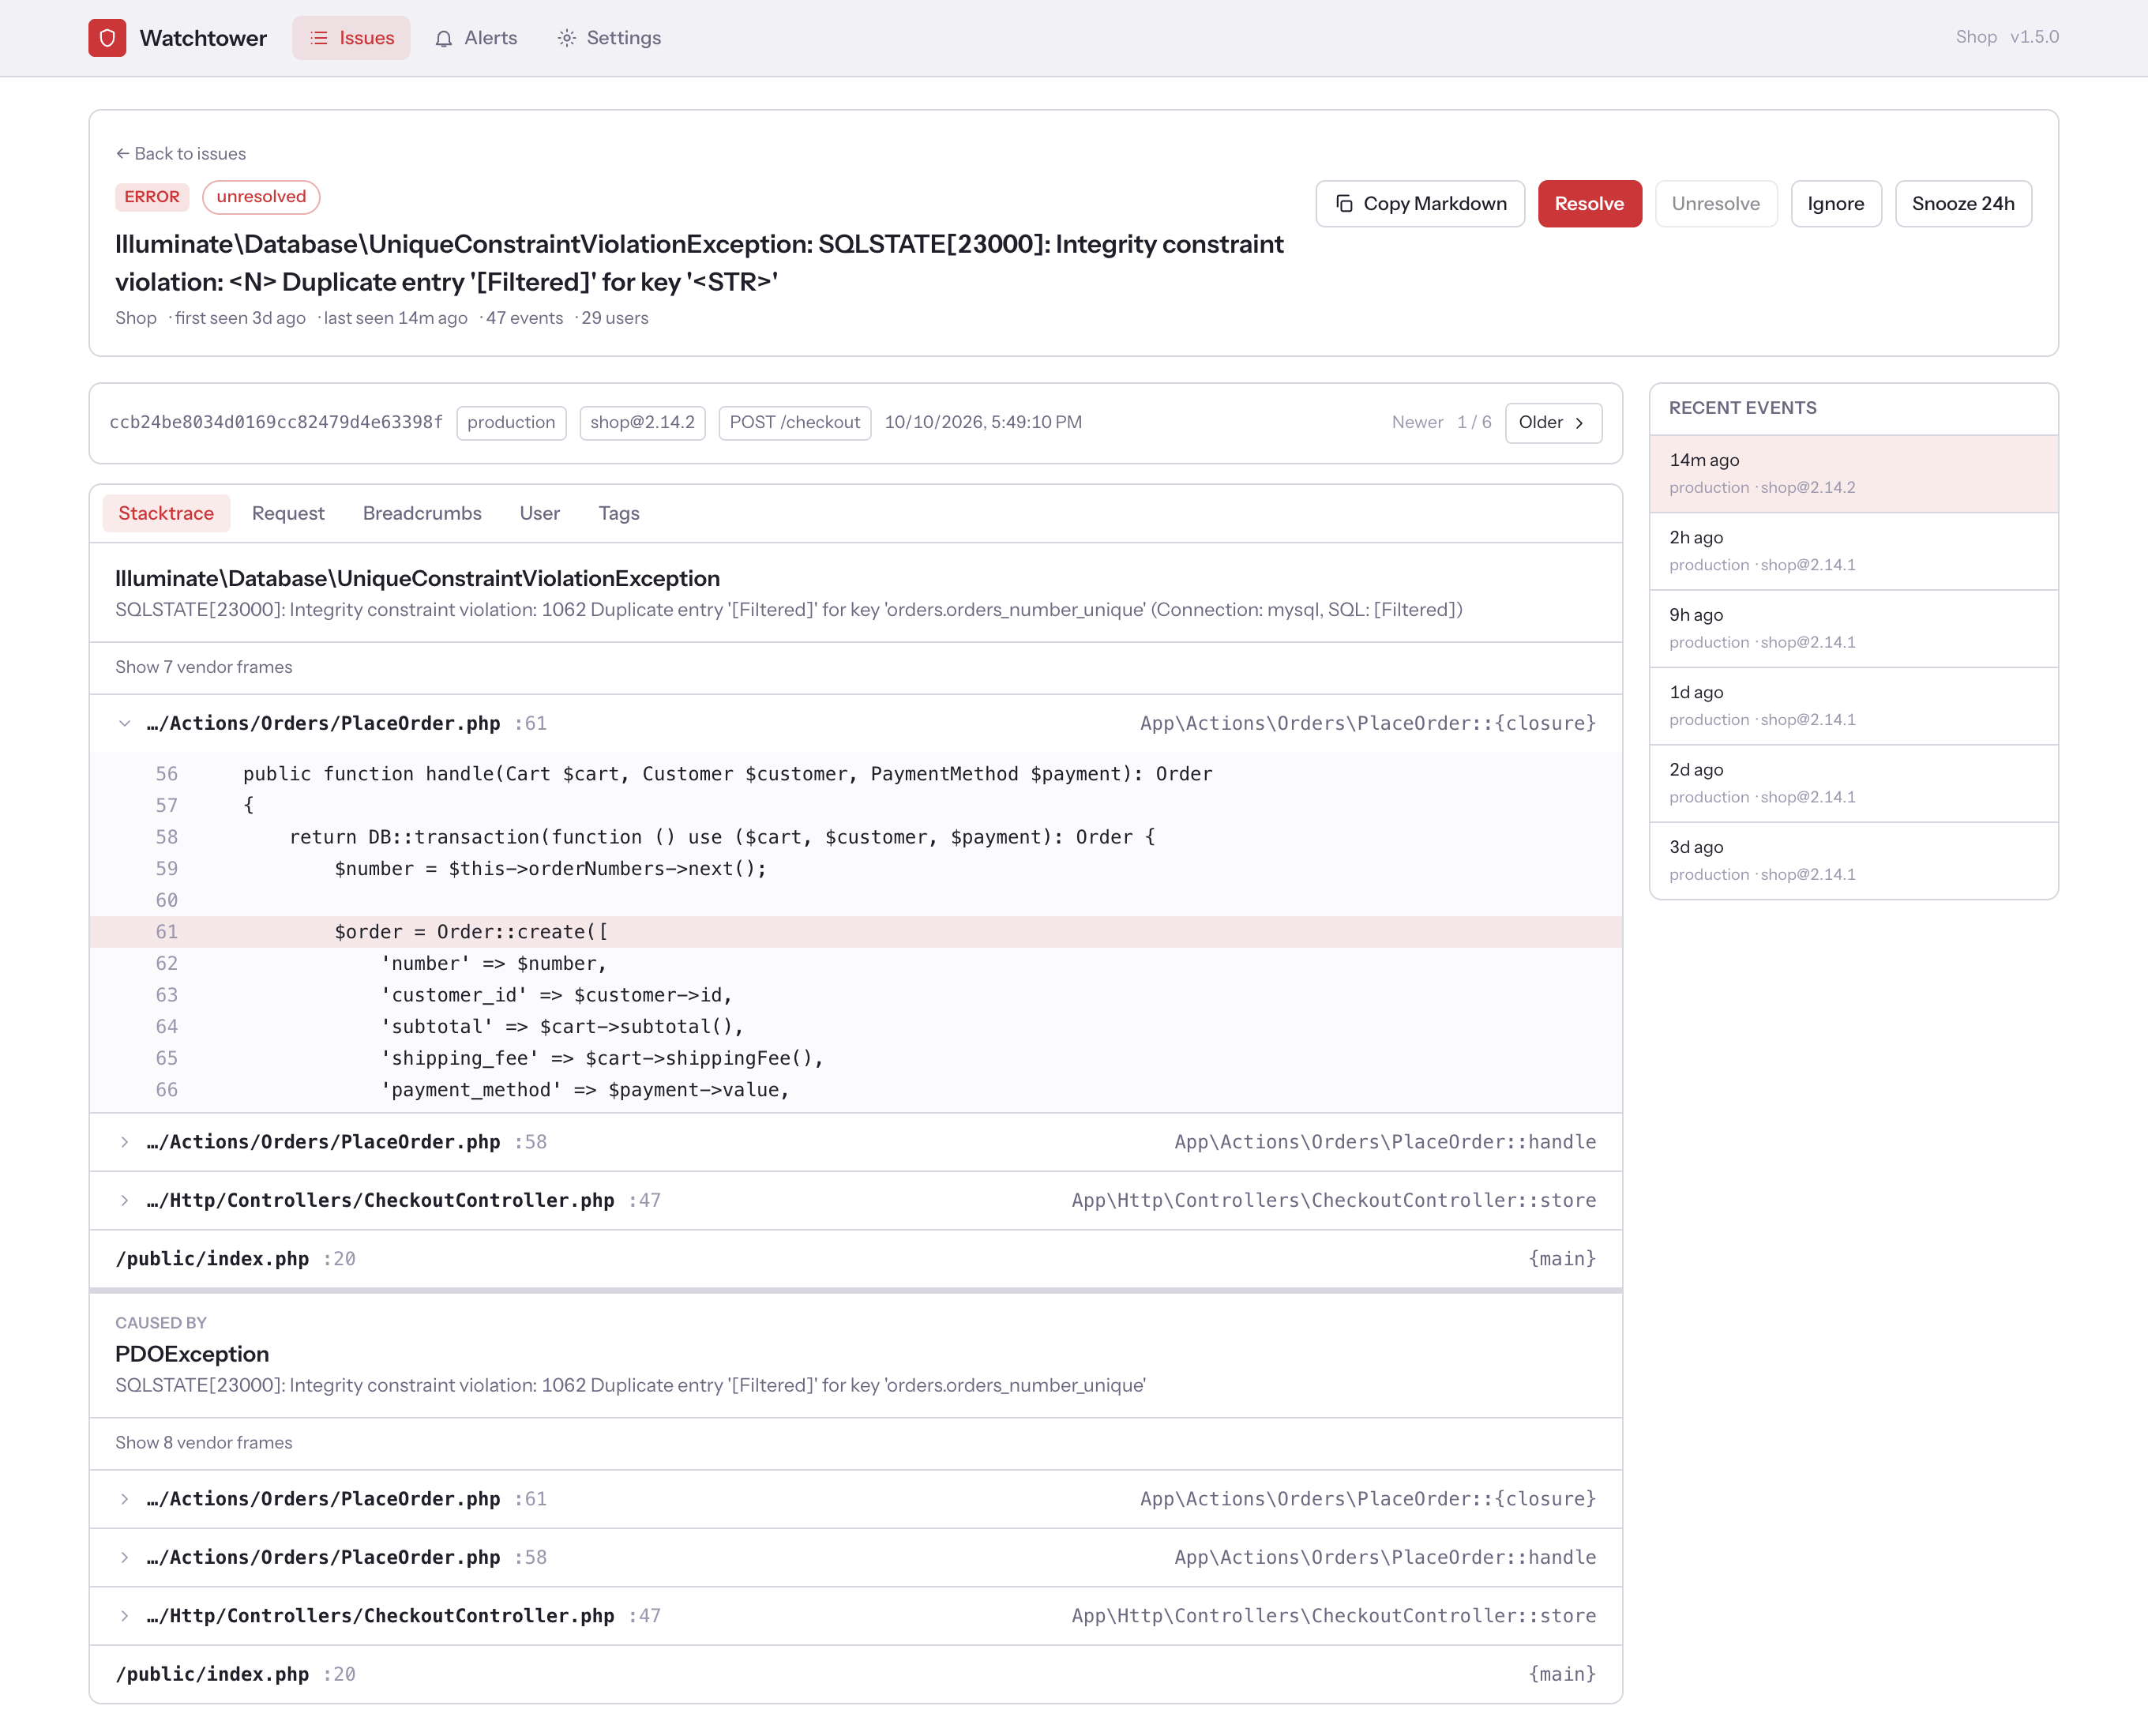Switch to the Stacktrace tab
Image resolution: width=2148 pixels, height=1736 pixels.
click(166, 513)
